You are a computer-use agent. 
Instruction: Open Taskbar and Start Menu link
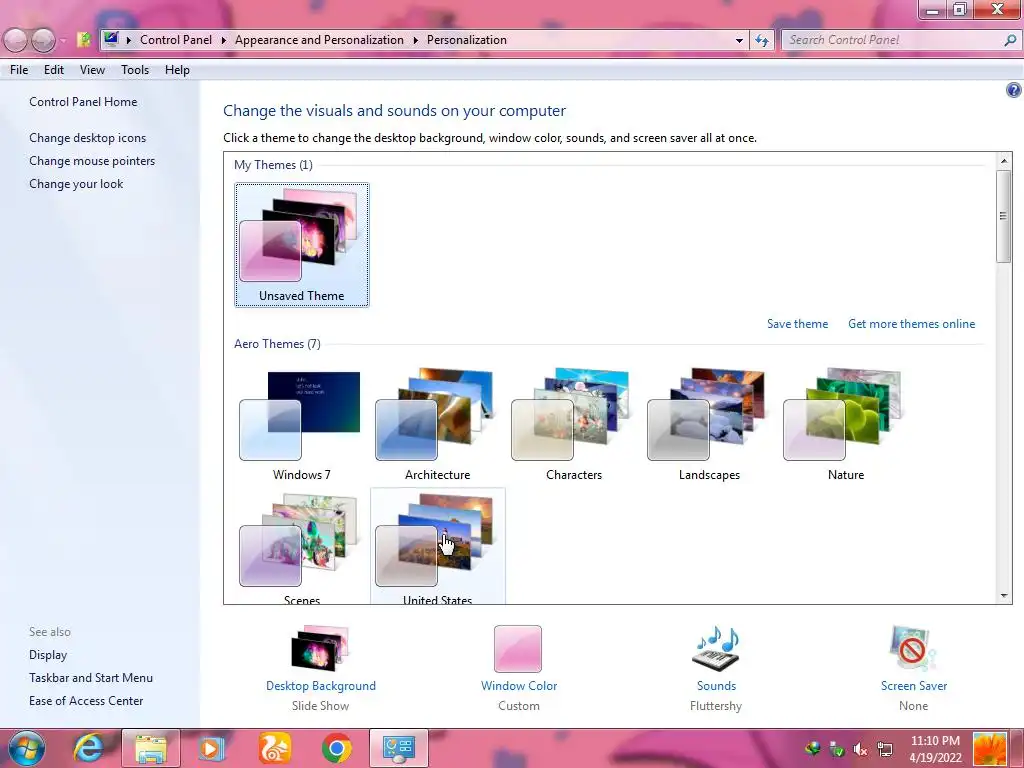pyautogui.click(x=91, y=678)
